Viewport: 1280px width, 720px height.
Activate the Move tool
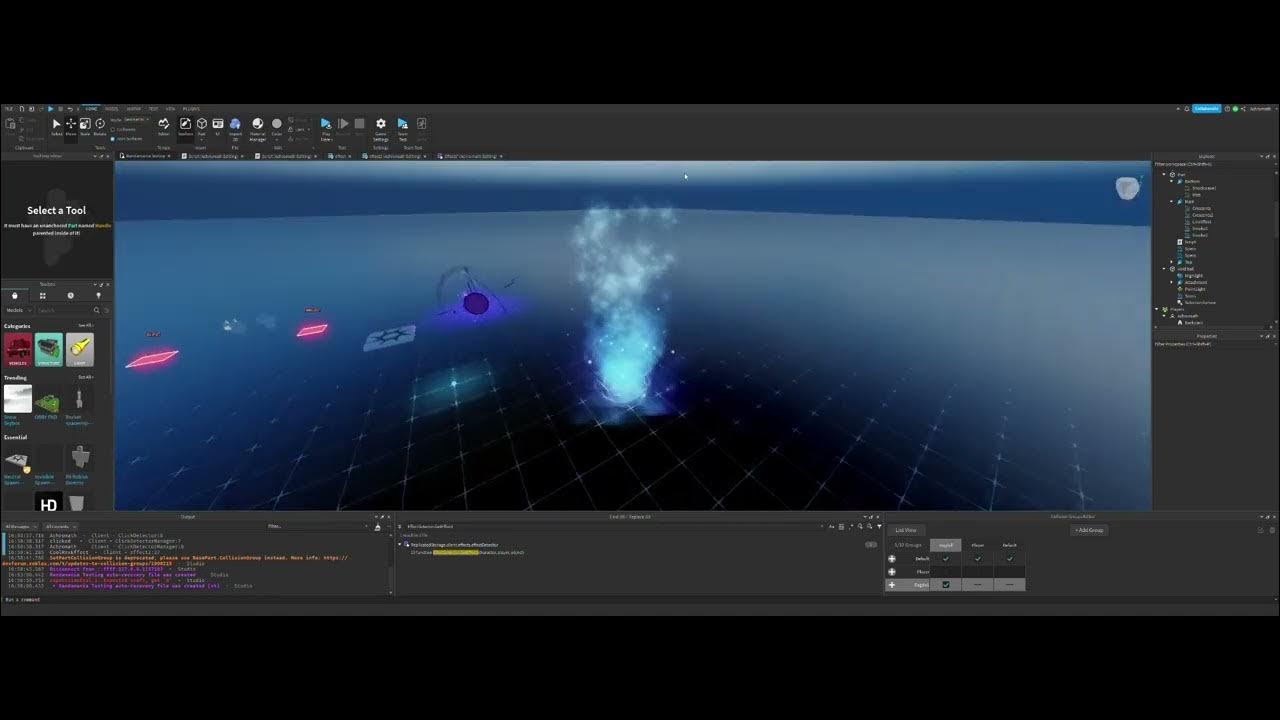click(x=71, y=126)
